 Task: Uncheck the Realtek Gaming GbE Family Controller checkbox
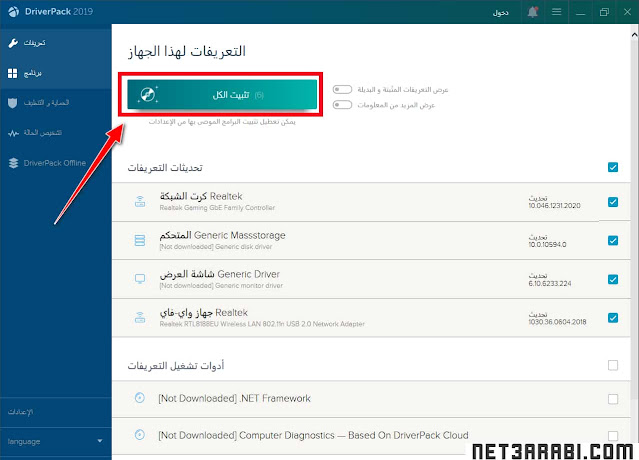click(613, 202)
